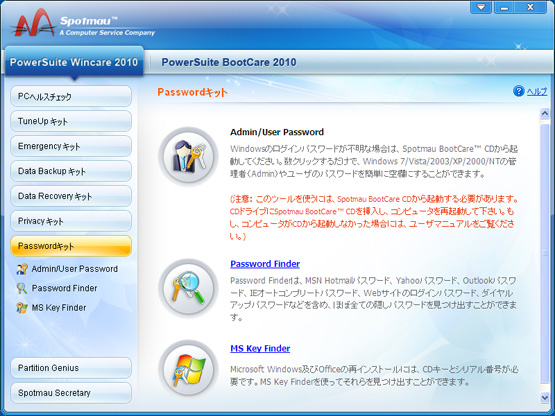
Task: Open Partition Genius from the sidebar
Action: click(71, 368)
